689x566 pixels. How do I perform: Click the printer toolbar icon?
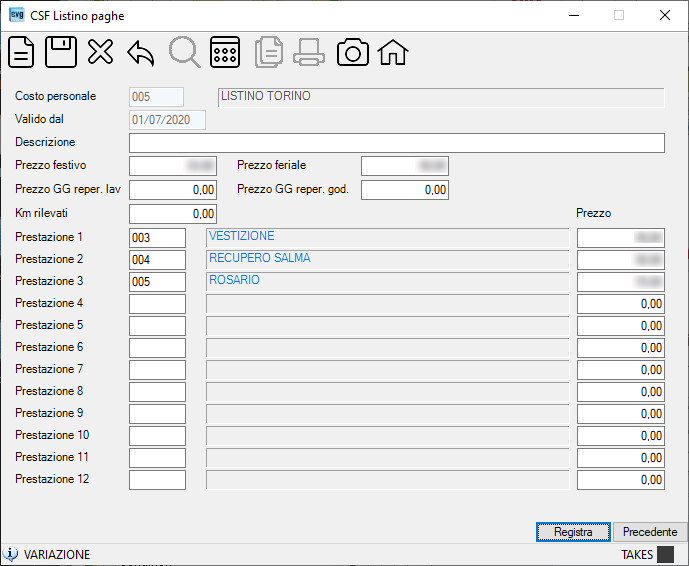[x=309, y=52]
